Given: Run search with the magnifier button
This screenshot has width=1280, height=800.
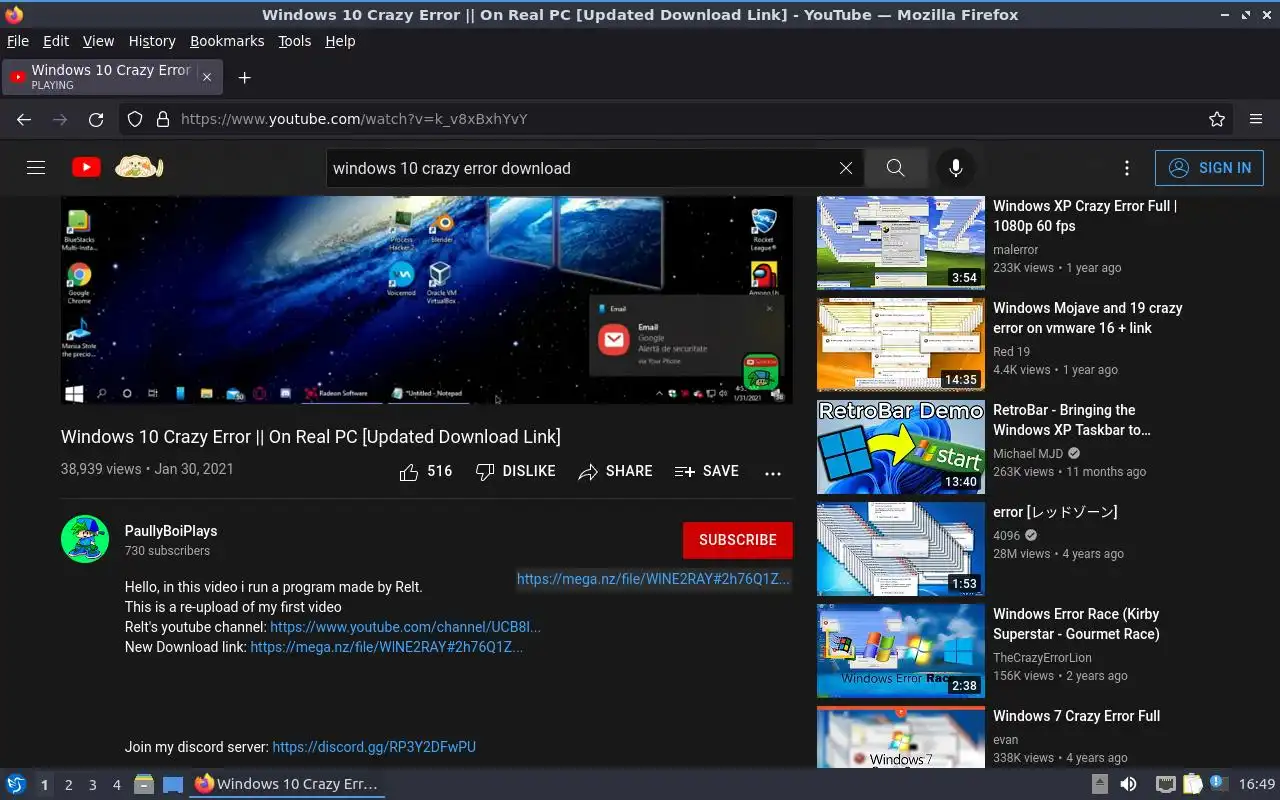Looking at the screenshot, I should coord(895,168).
